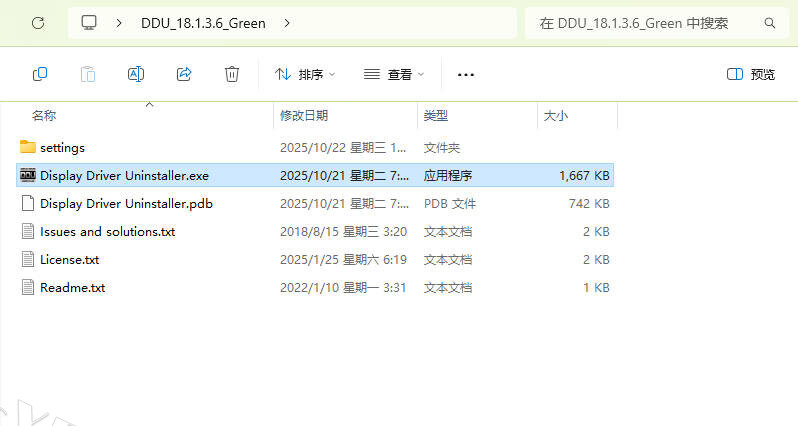Click the copy icon in toolbar
Viewport: 798px width, 426px height.
[40, 74]
